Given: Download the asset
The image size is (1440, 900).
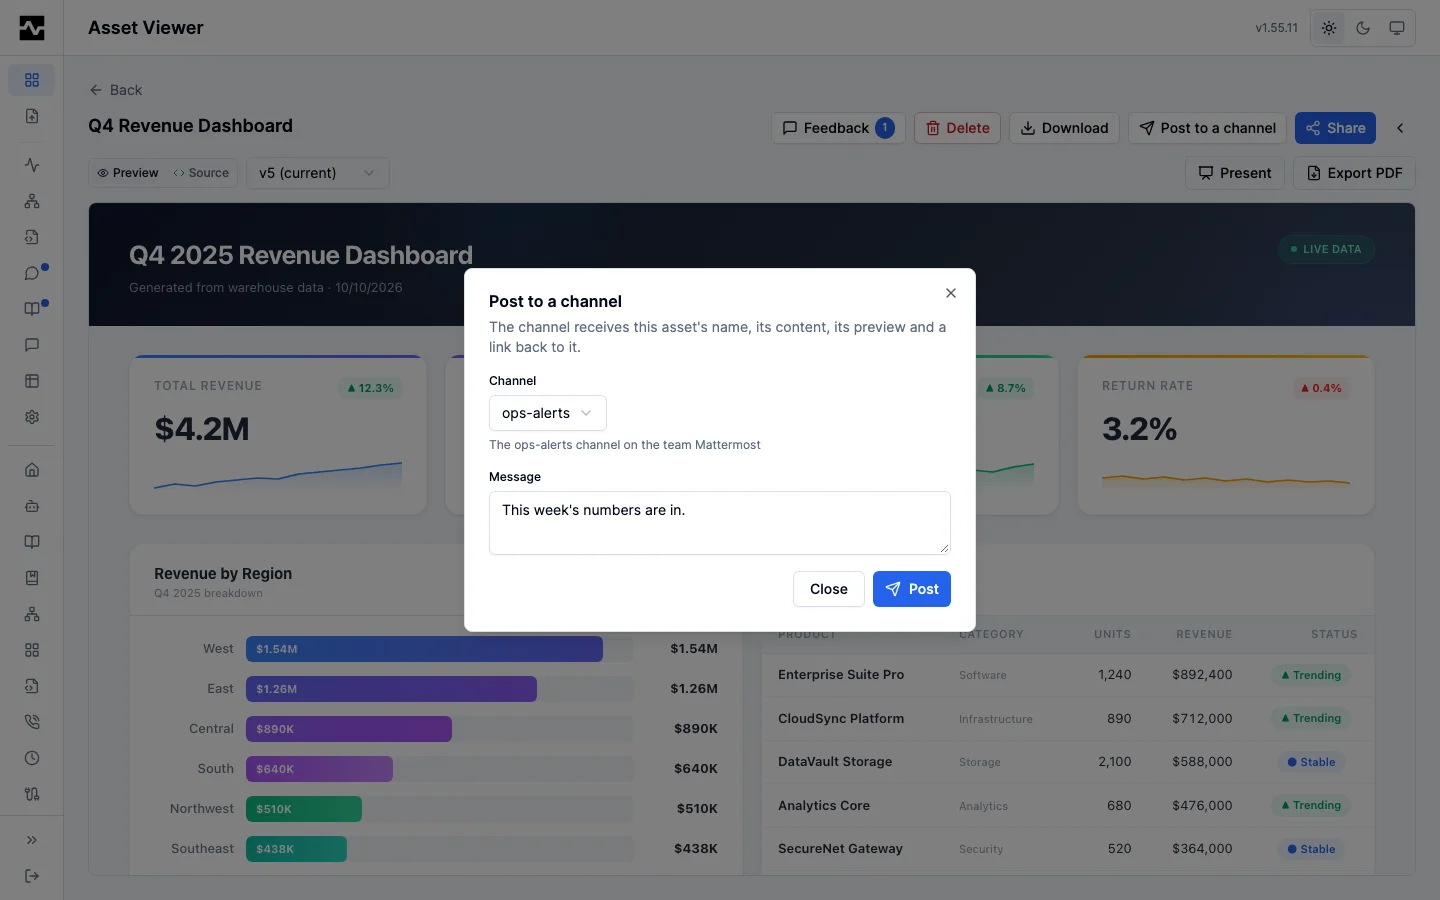Looking at the screenshot, I should [x=1064, y=128].
